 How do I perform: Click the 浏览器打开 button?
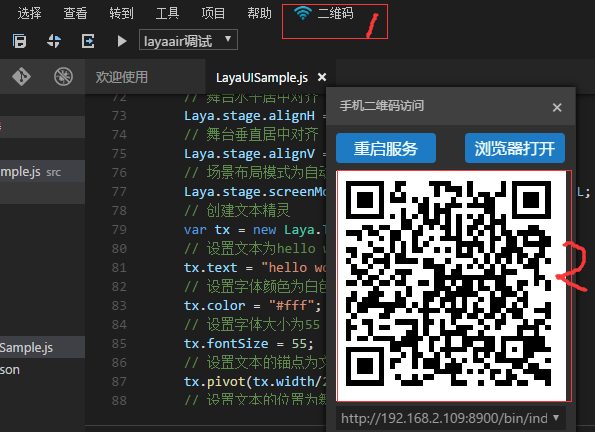click(515, 148)
